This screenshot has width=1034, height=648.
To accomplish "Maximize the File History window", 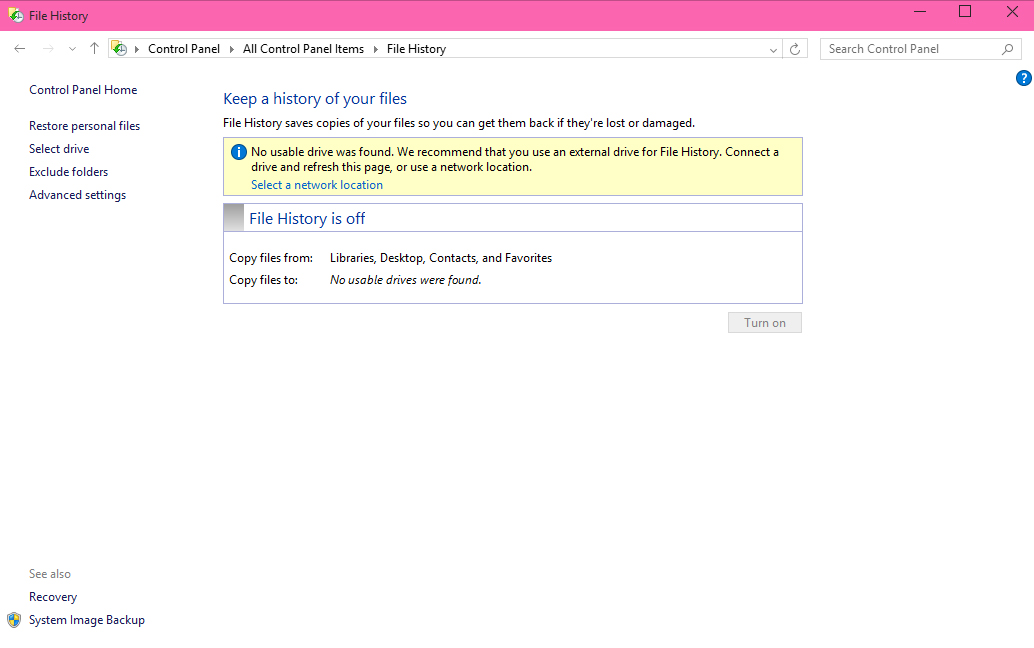I will point(965,12).
